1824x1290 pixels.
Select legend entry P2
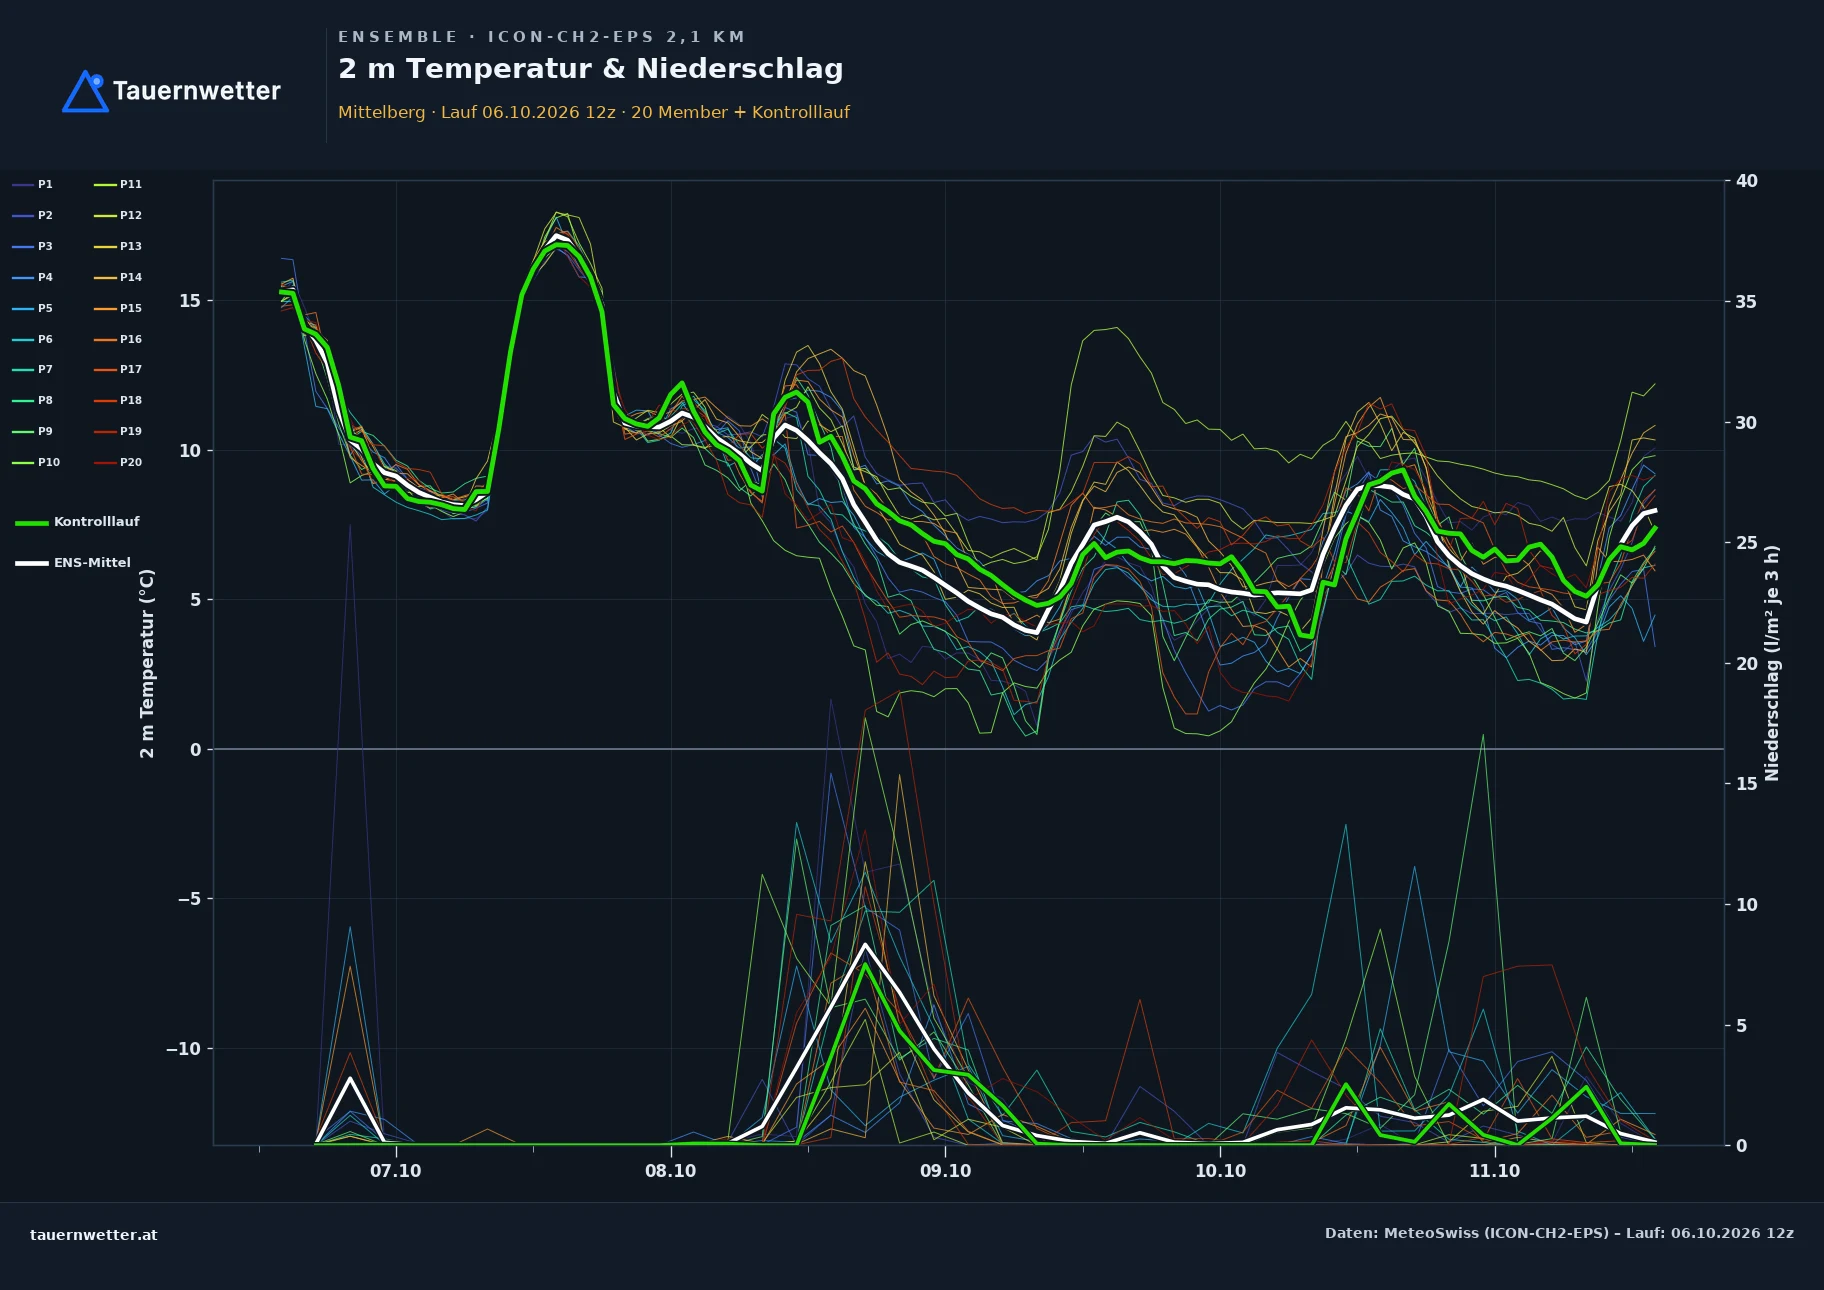click(x=32, y=216)
